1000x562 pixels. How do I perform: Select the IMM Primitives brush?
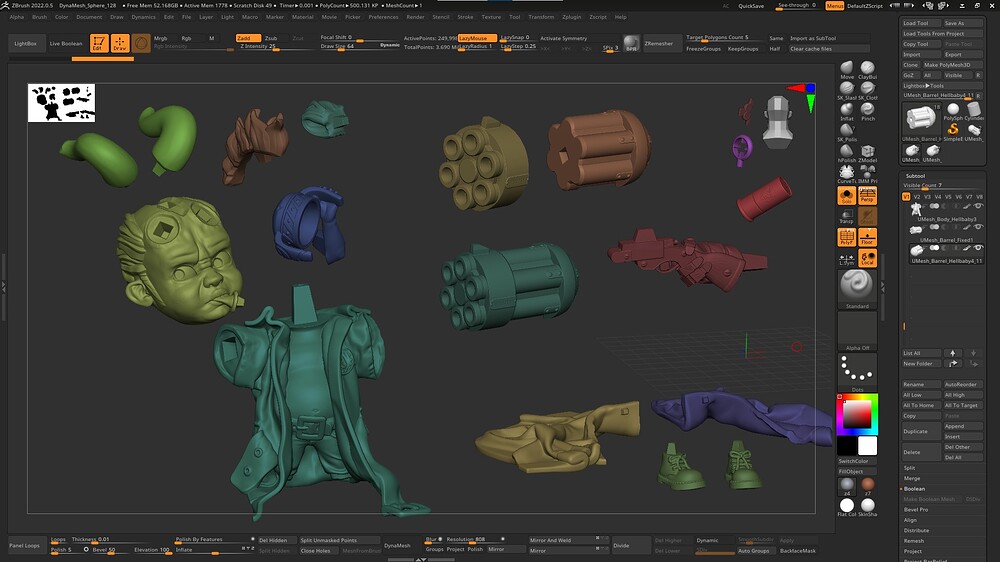(x=867, y=174)
